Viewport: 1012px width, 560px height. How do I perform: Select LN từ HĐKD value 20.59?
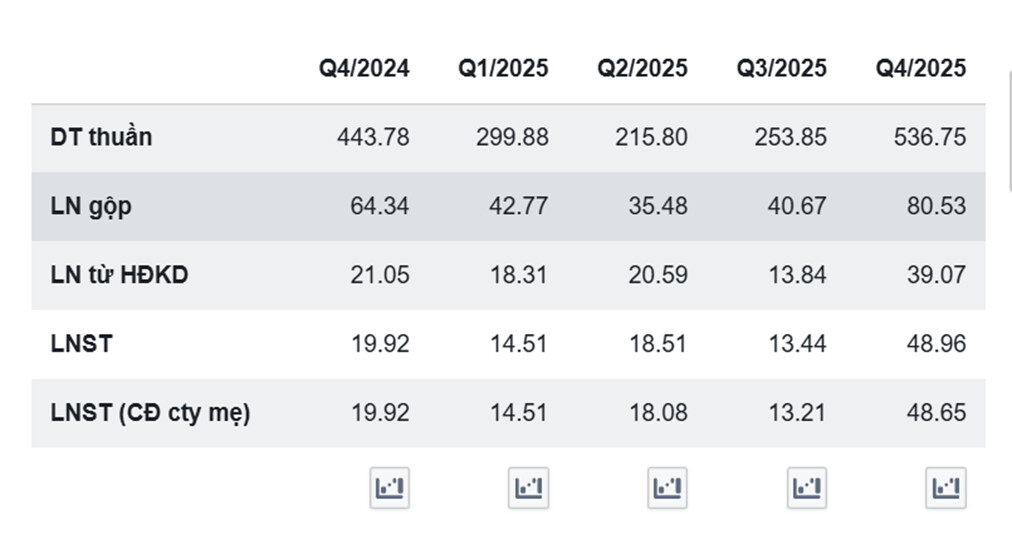[x=658, y=275]
